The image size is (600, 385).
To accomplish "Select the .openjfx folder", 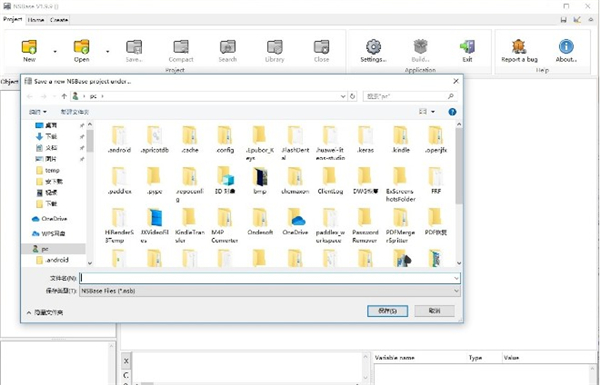I will coord(436,139).
